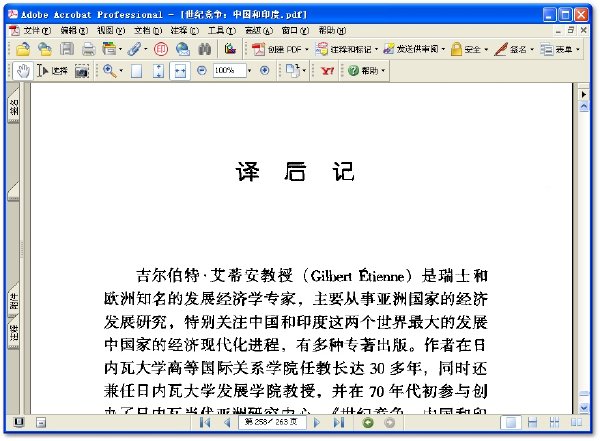Click the 100% zoom level field
This screenshot has width=600, height=441.
click(229, 70)
